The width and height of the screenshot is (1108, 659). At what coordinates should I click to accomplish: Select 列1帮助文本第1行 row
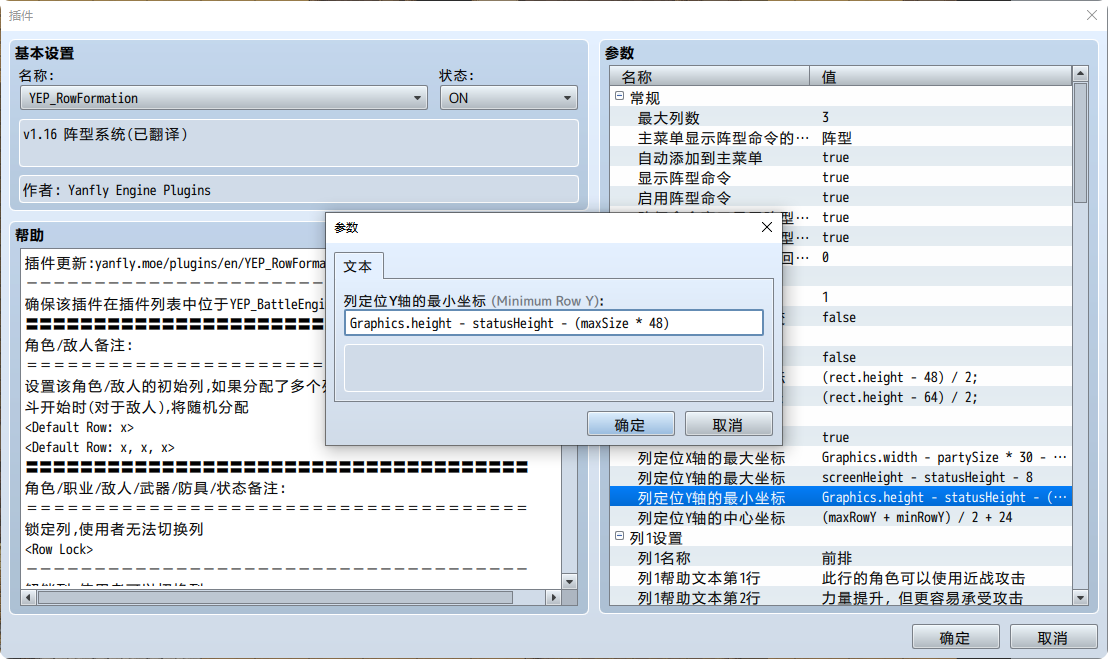tap(841, 578)
